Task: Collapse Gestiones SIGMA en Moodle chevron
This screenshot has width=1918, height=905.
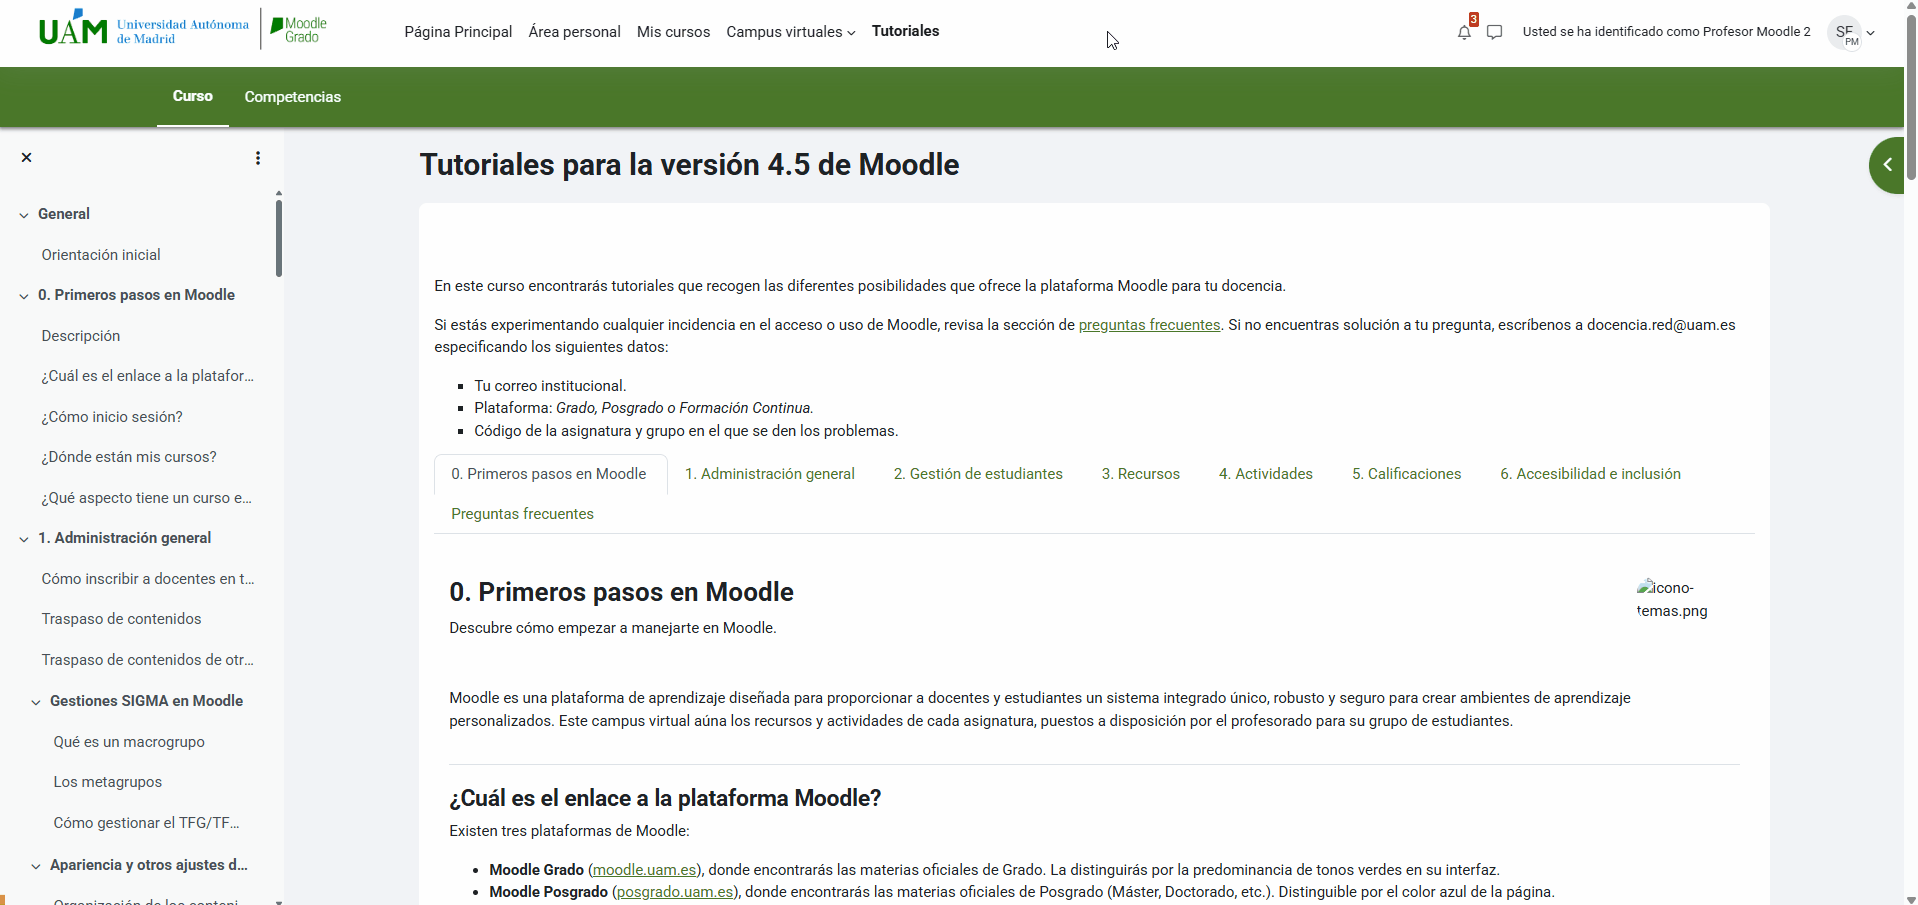Action: pyautogui.click(x=36, y=702)
